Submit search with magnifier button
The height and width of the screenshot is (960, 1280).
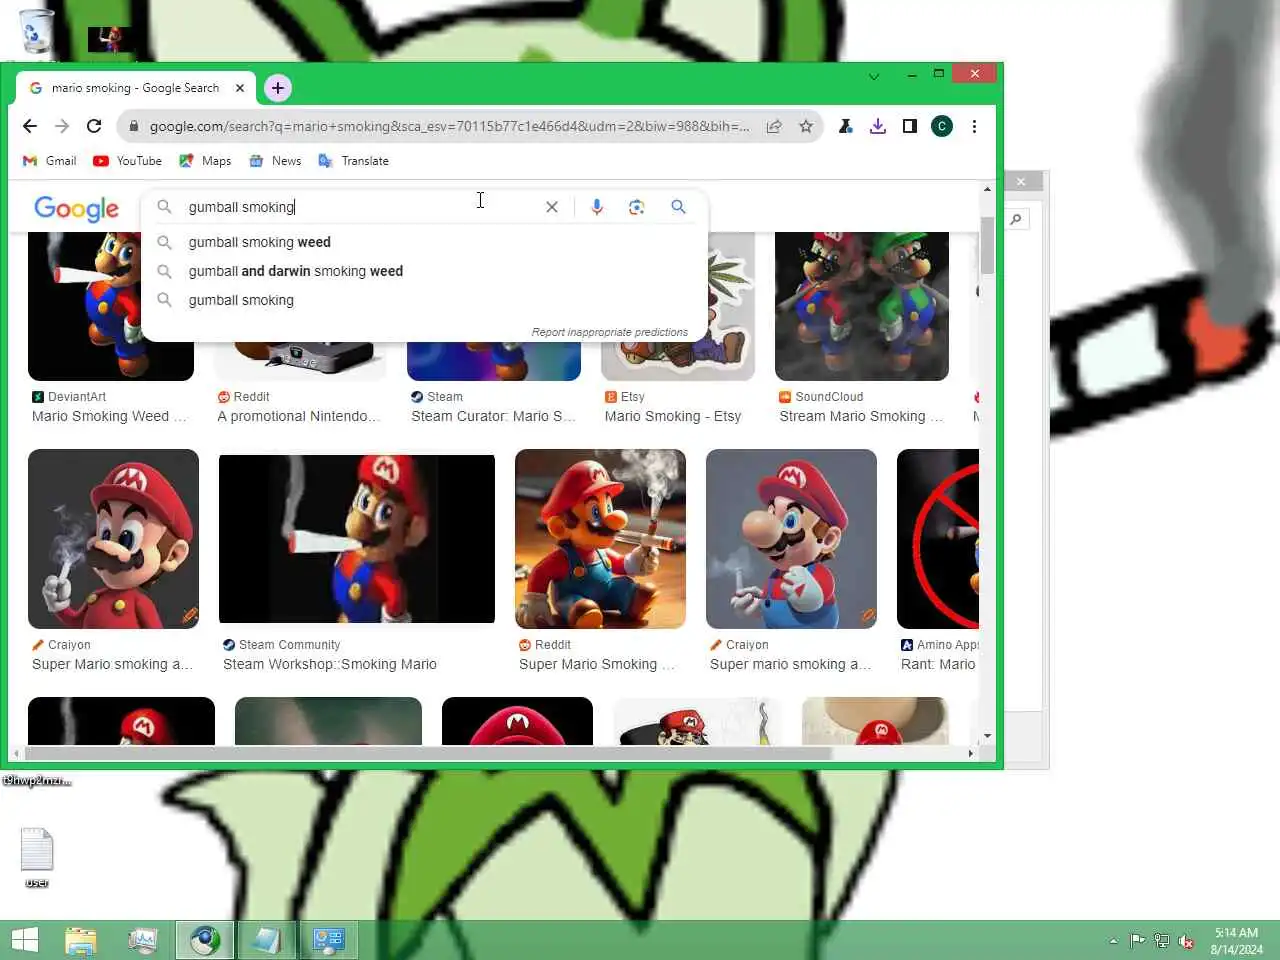click(x=678, y=207)
